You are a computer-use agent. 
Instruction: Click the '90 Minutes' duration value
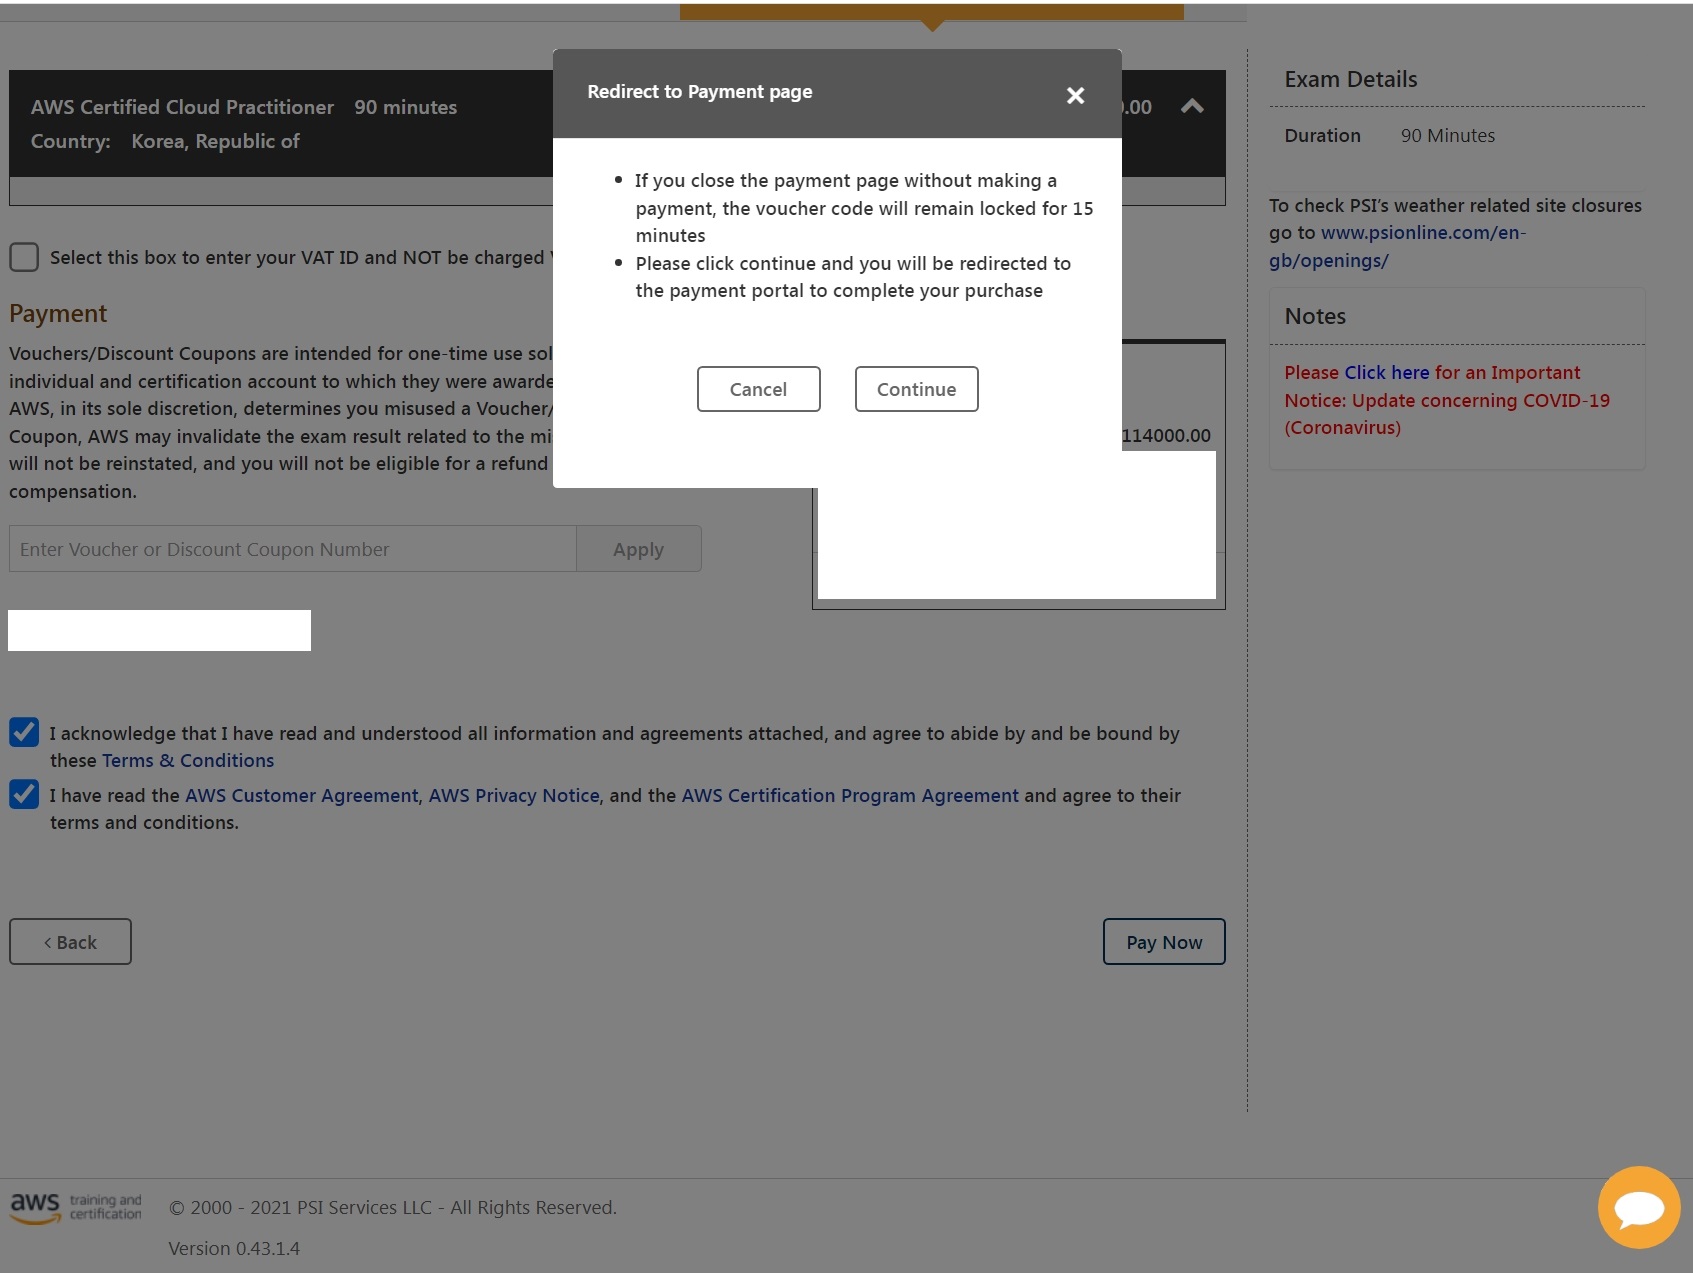pyautogui.click(x=1447, y=135)
